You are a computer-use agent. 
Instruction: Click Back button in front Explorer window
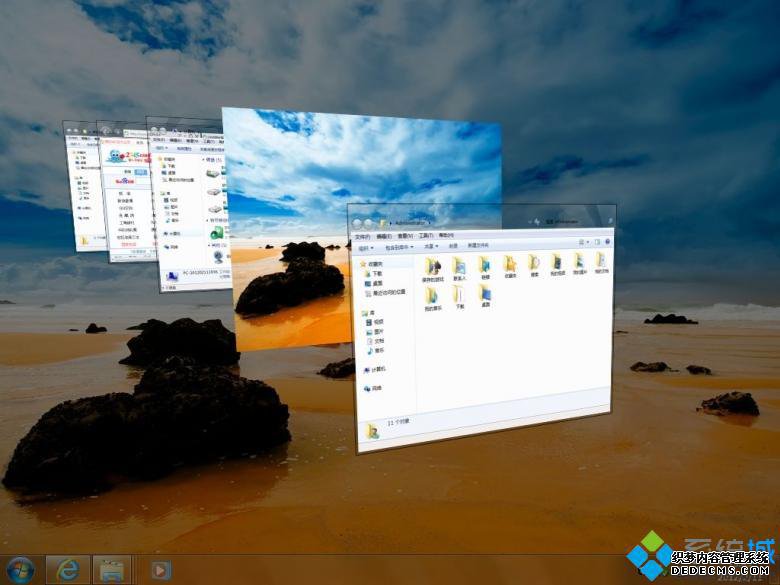(x=357, y=223)
